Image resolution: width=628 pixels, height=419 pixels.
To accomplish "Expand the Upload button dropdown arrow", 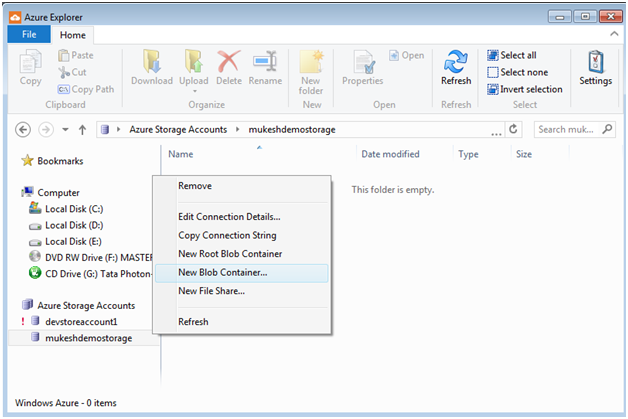I will pyautogui.click(x=195, y=91).
